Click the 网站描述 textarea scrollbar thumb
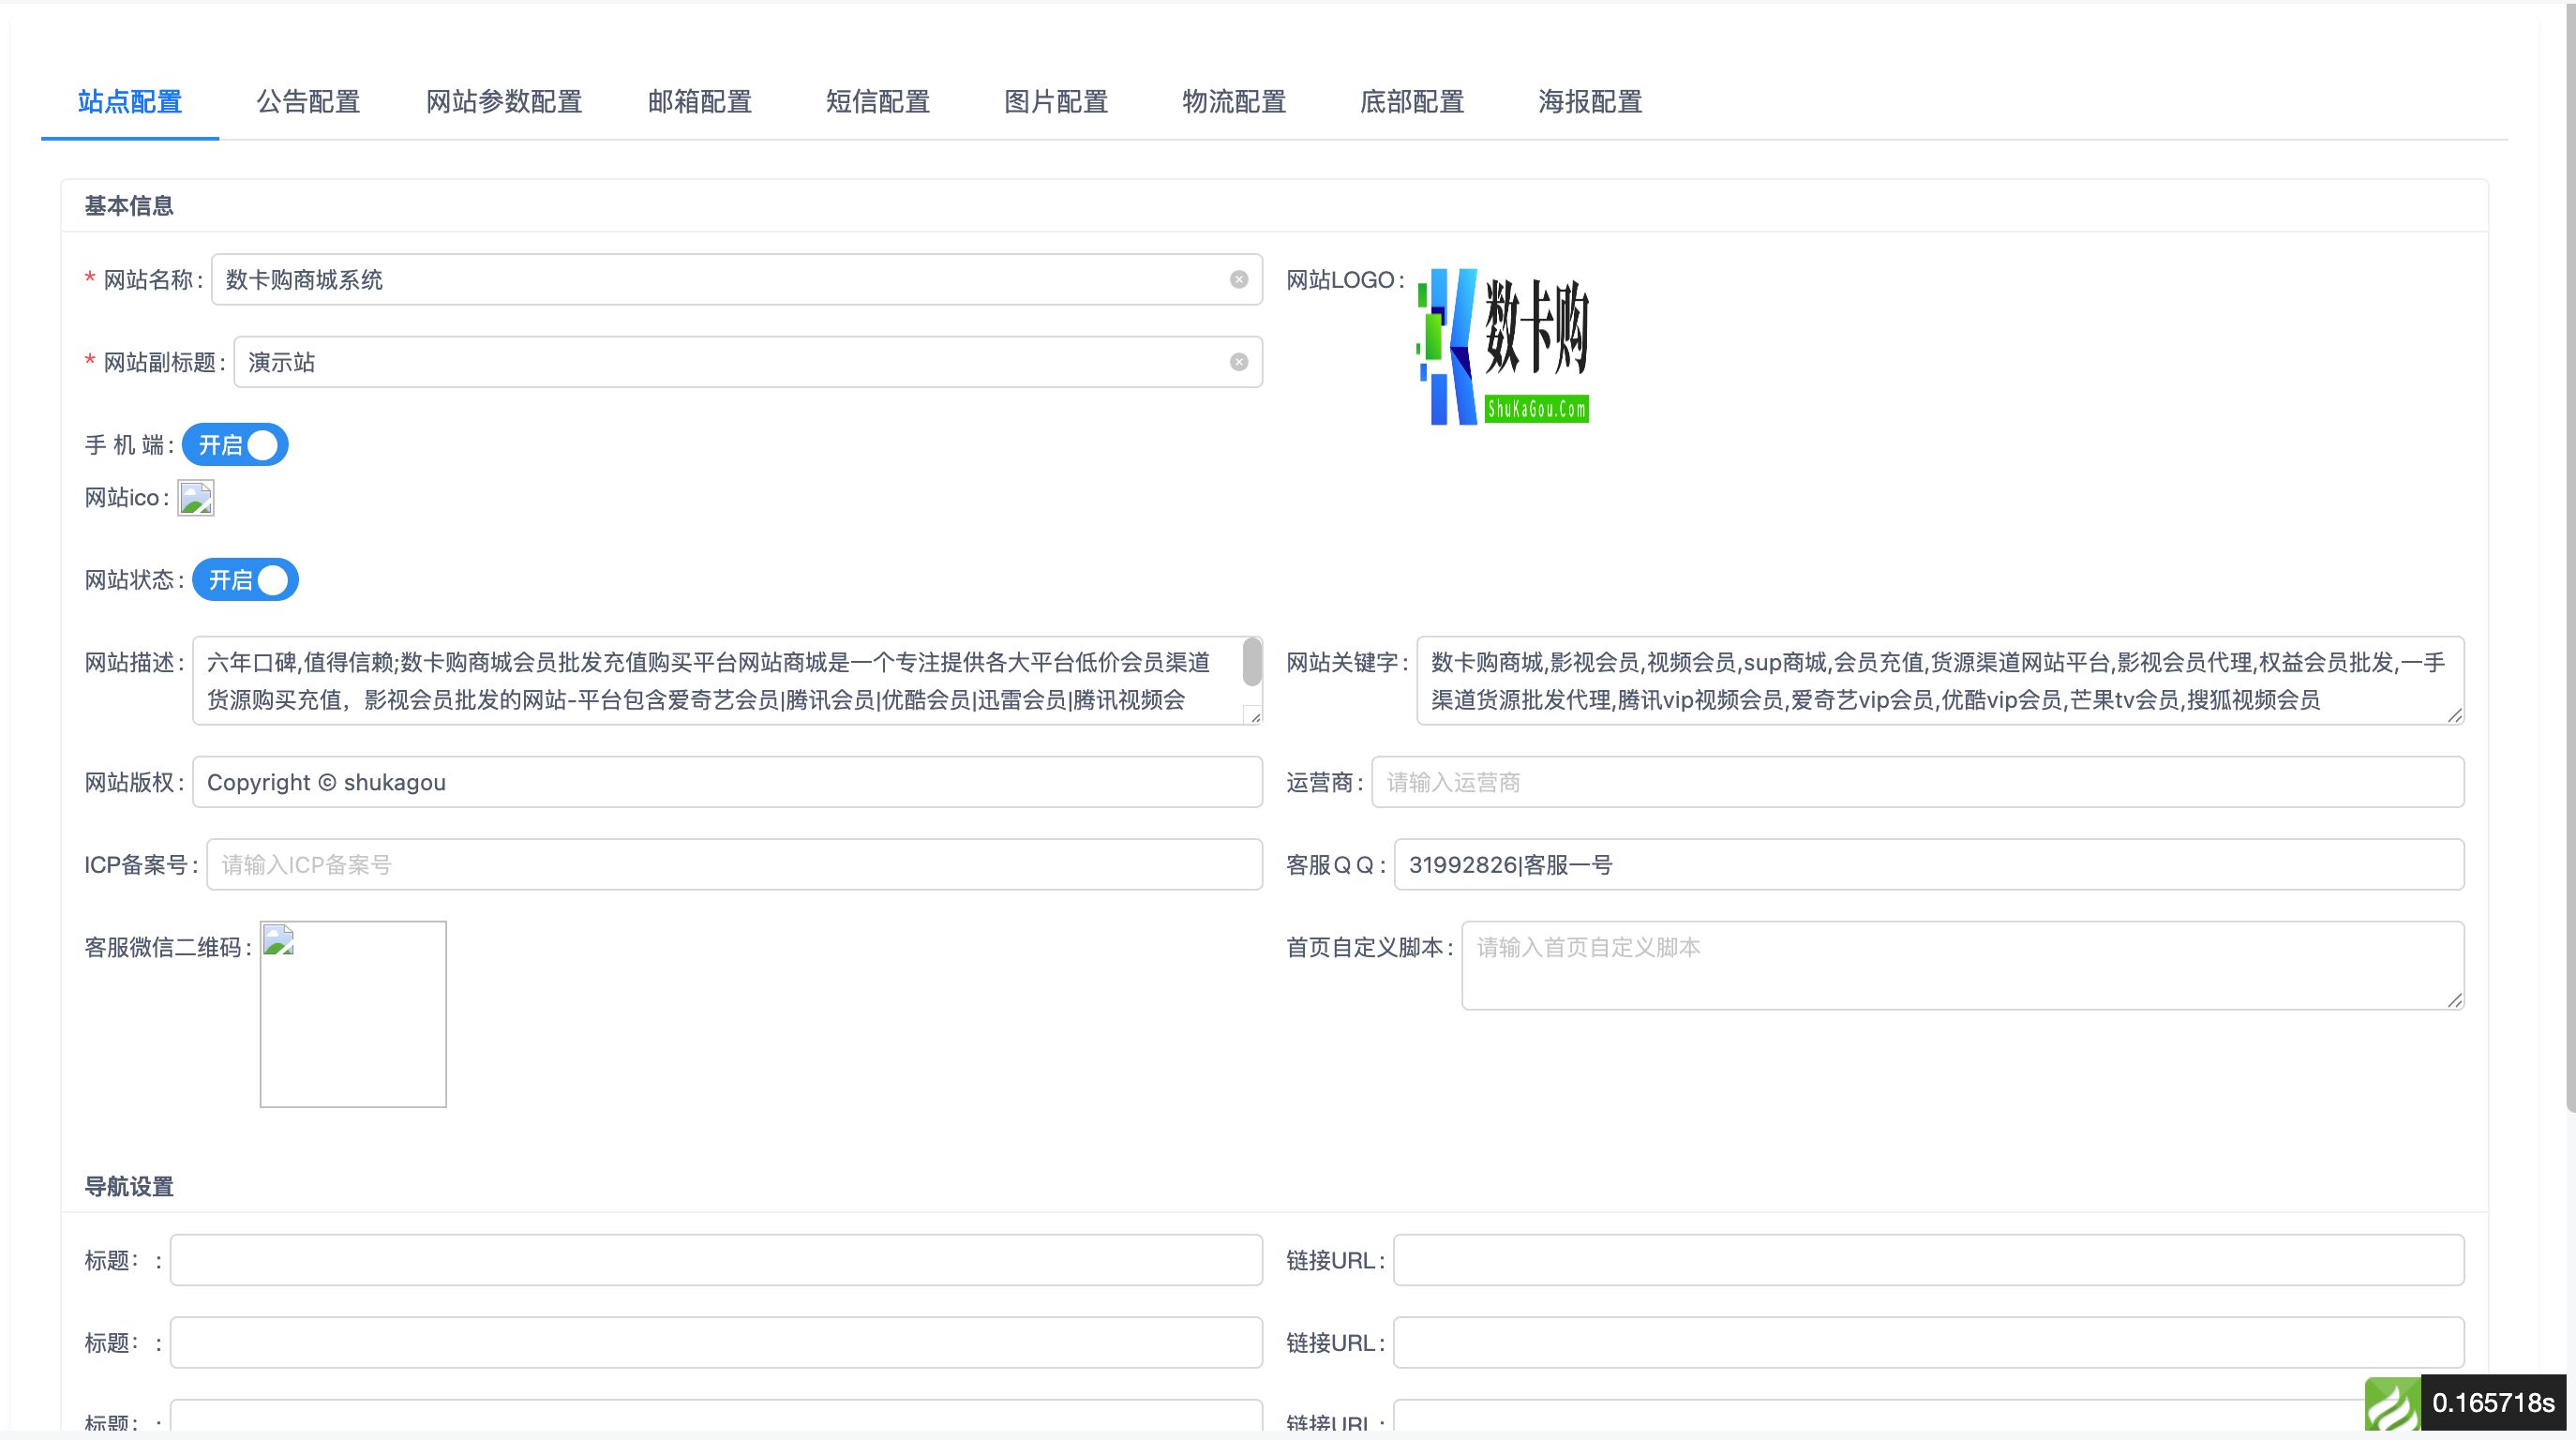This screenshot has height=1440, width=2576. 1252,662
